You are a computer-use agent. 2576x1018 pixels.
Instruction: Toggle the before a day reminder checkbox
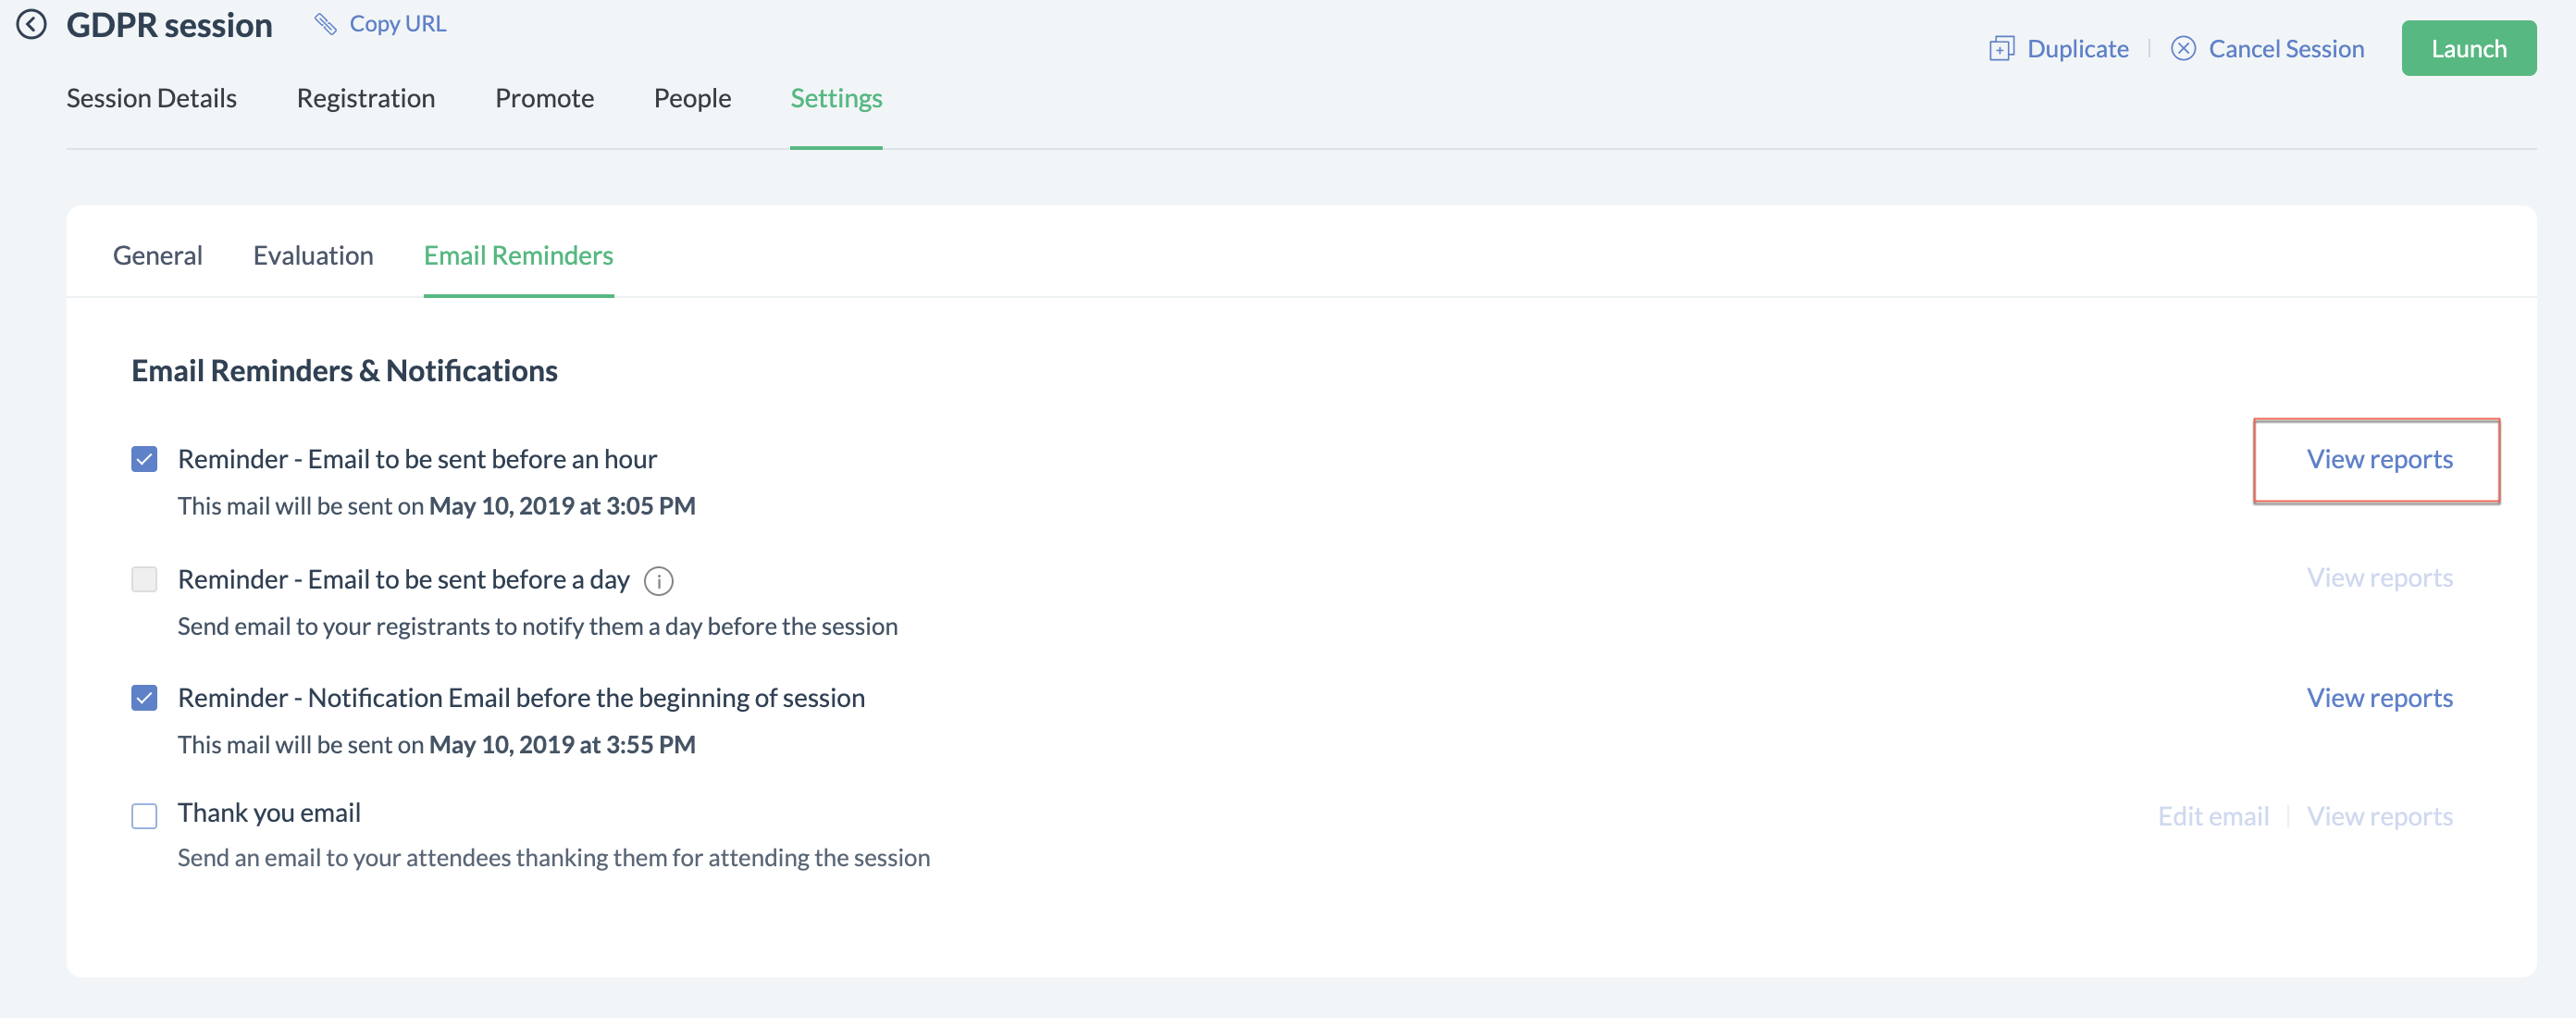(144, 579)
